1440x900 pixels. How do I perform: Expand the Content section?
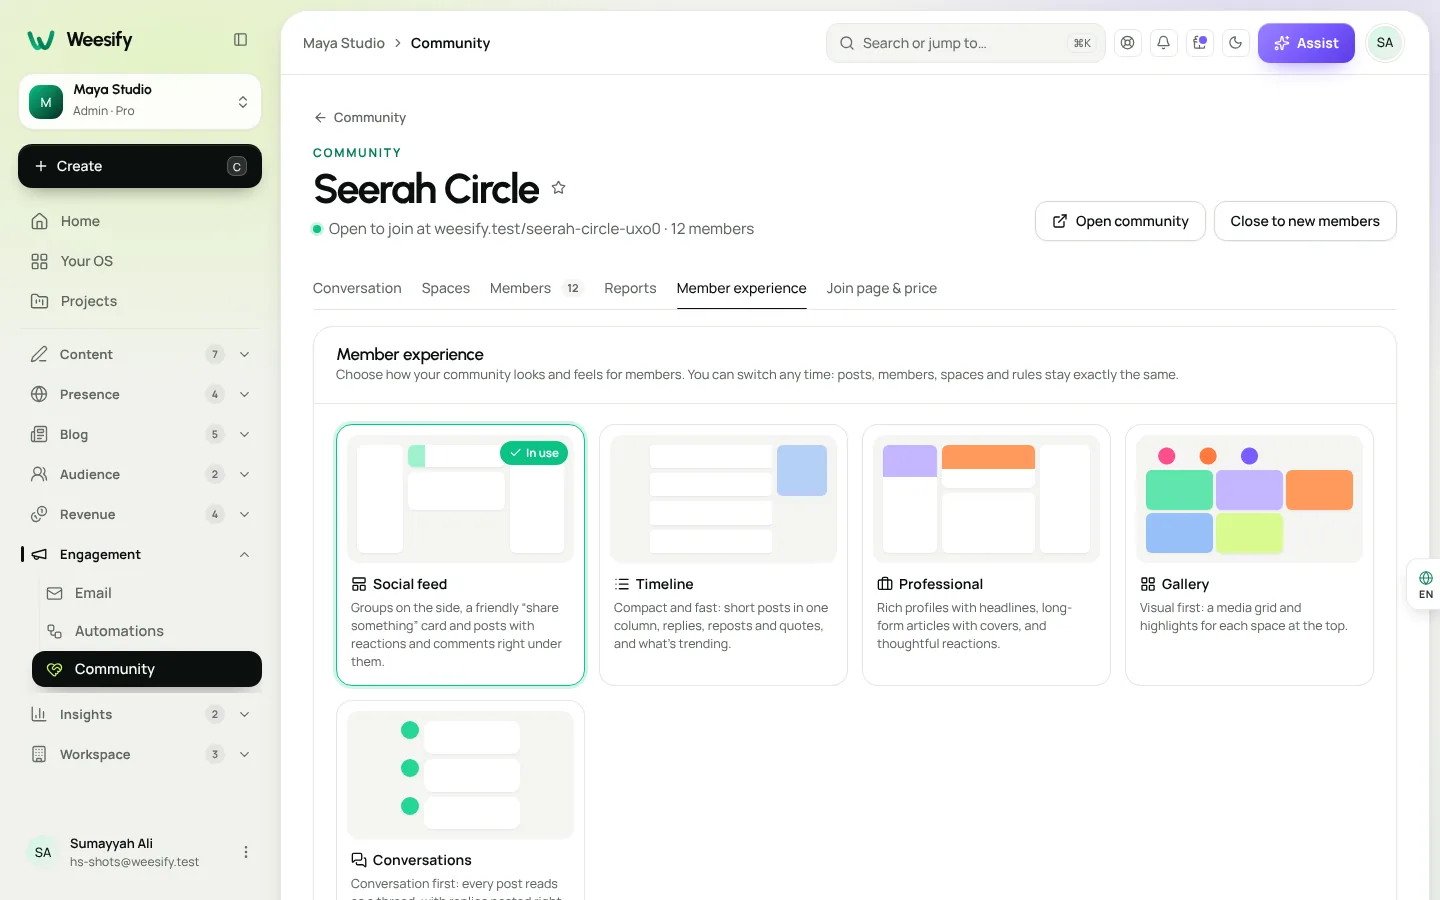(140, 354)
